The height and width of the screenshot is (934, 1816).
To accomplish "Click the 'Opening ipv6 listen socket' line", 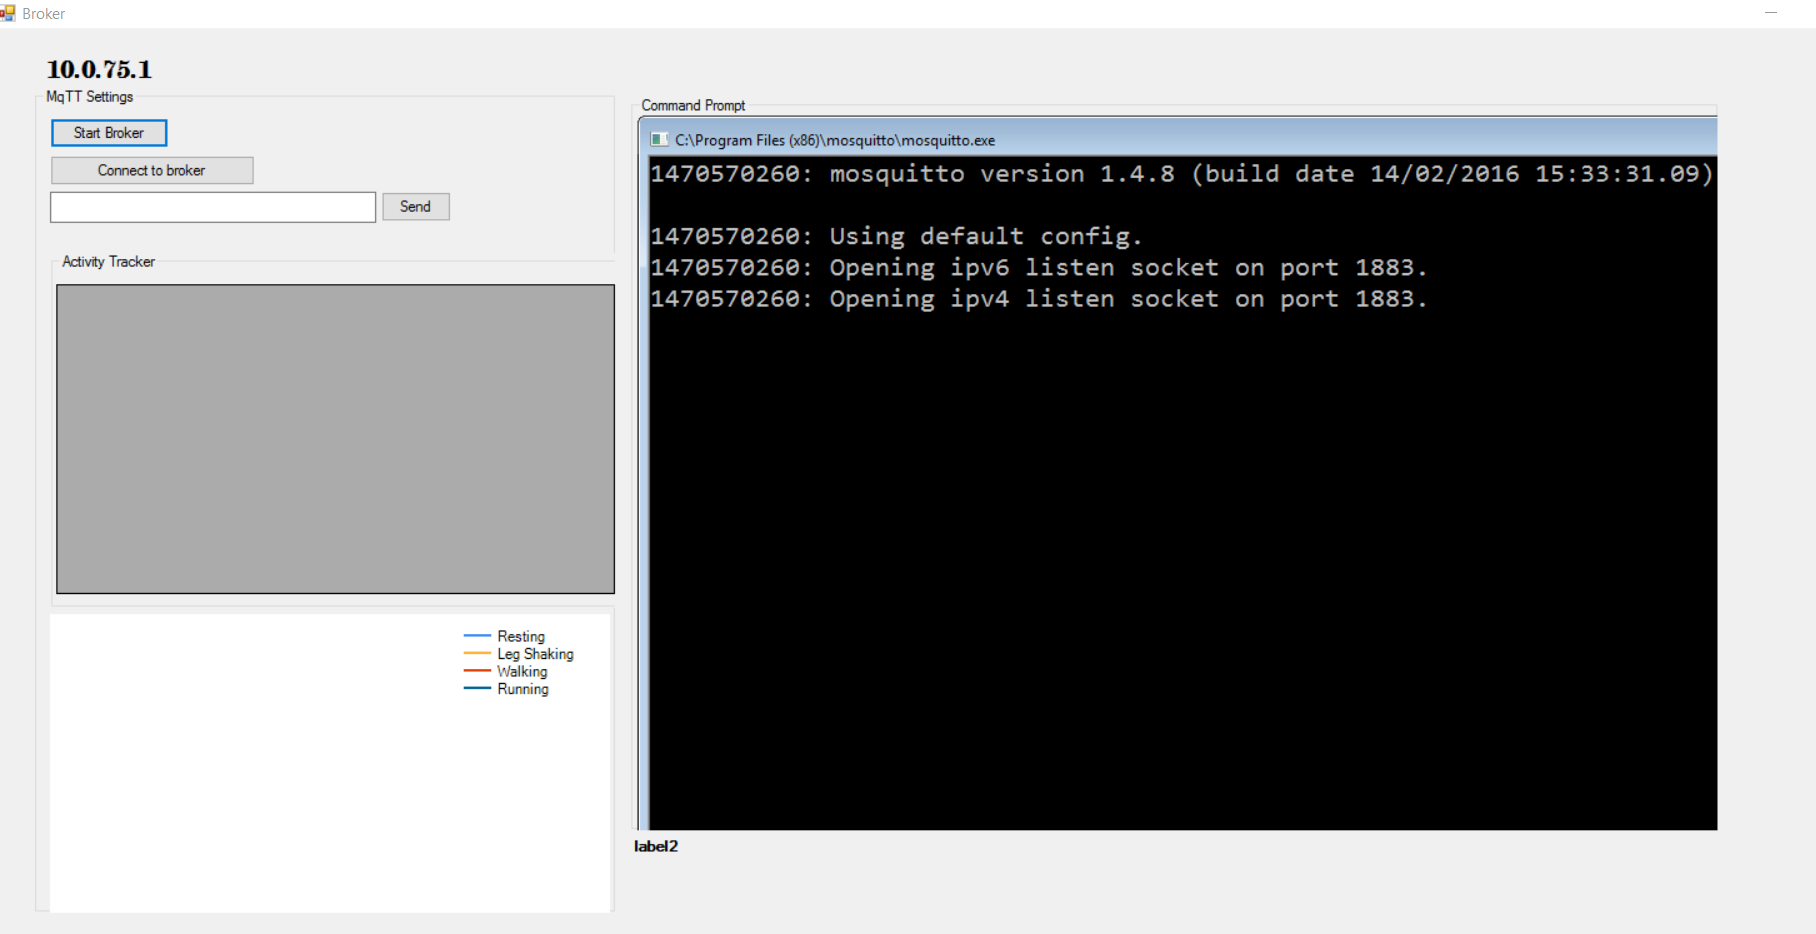I will (x=1039, y=268).
